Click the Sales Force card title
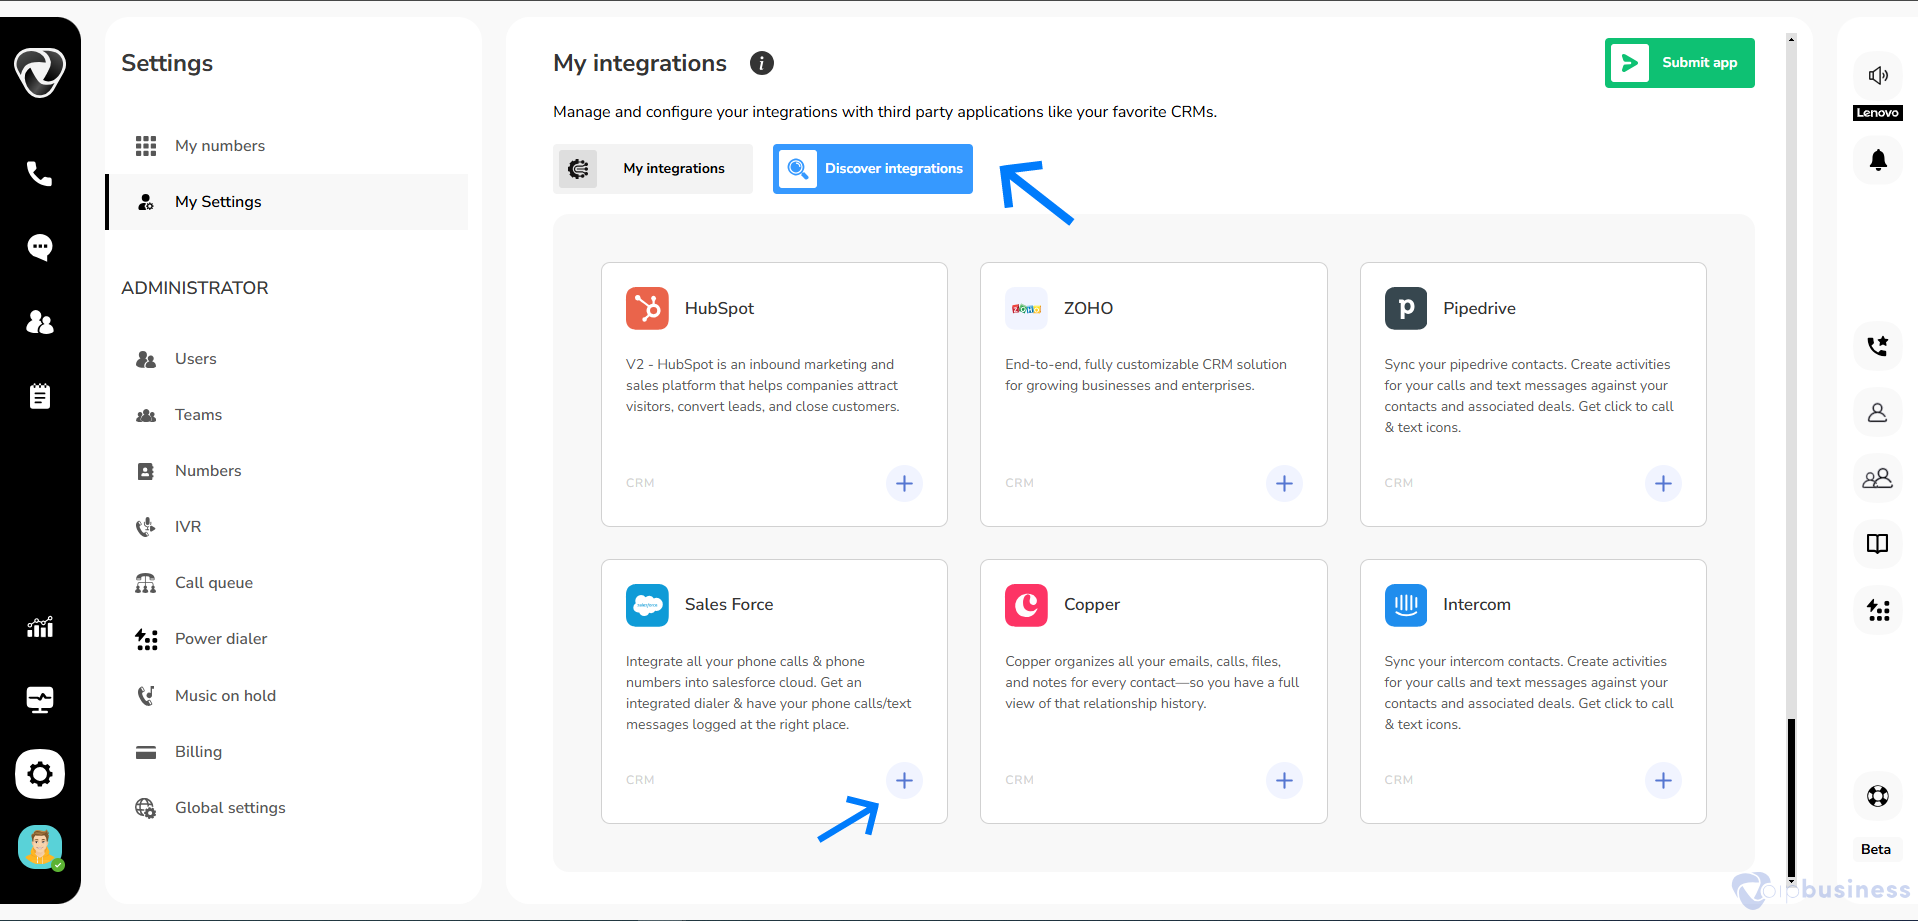This screenshot has width=1918, height=921. pyautogui.click(x=729, y=605)
